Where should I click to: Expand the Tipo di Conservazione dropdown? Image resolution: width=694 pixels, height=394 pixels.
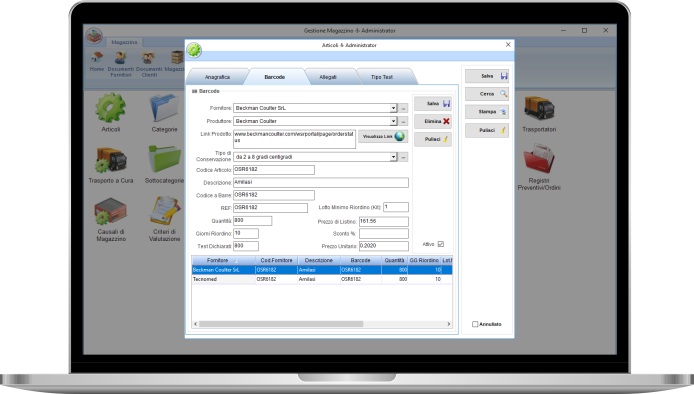coord(393,157)
